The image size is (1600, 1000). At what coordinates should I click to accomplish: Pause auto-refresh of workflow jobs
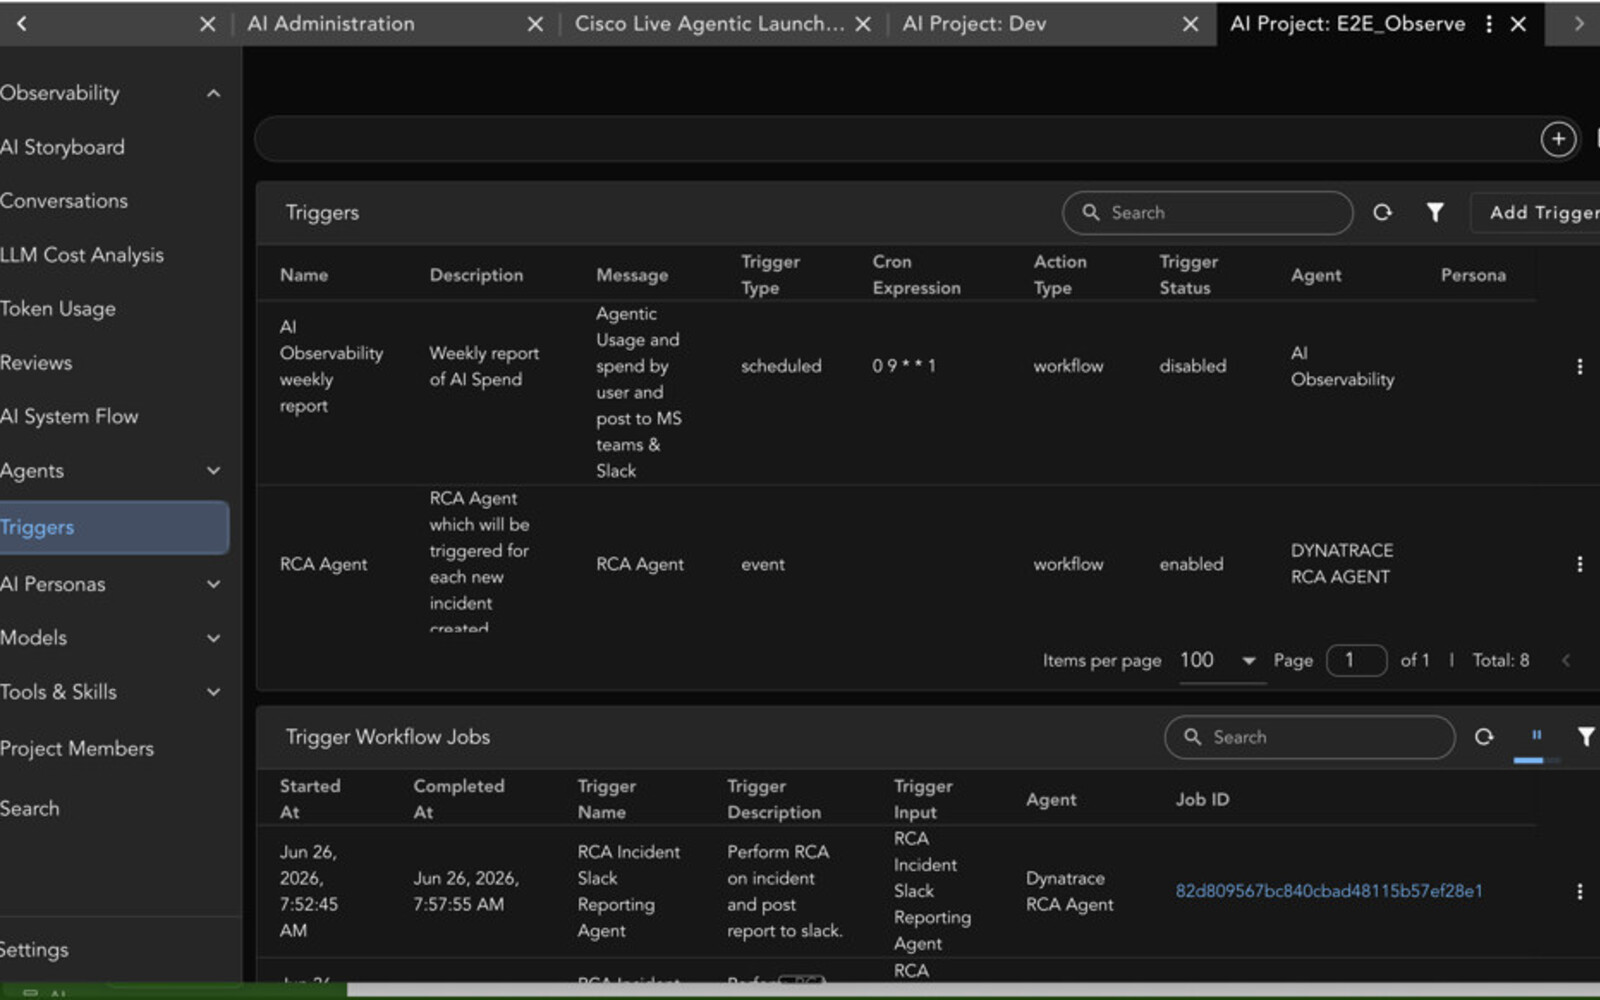[1536, 736]
